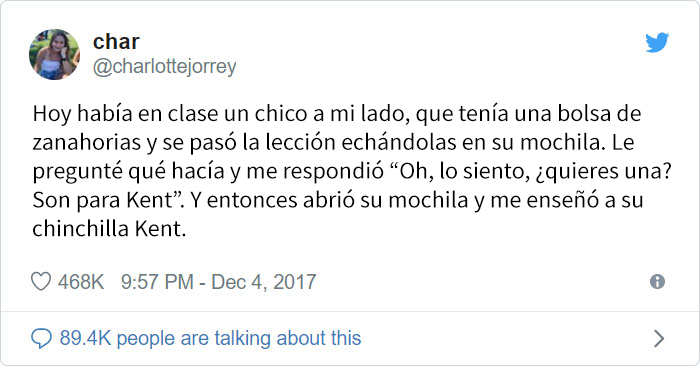Like the tweet with the heart icon
This screenshot has width=700, height=366.
click(41, 282)
